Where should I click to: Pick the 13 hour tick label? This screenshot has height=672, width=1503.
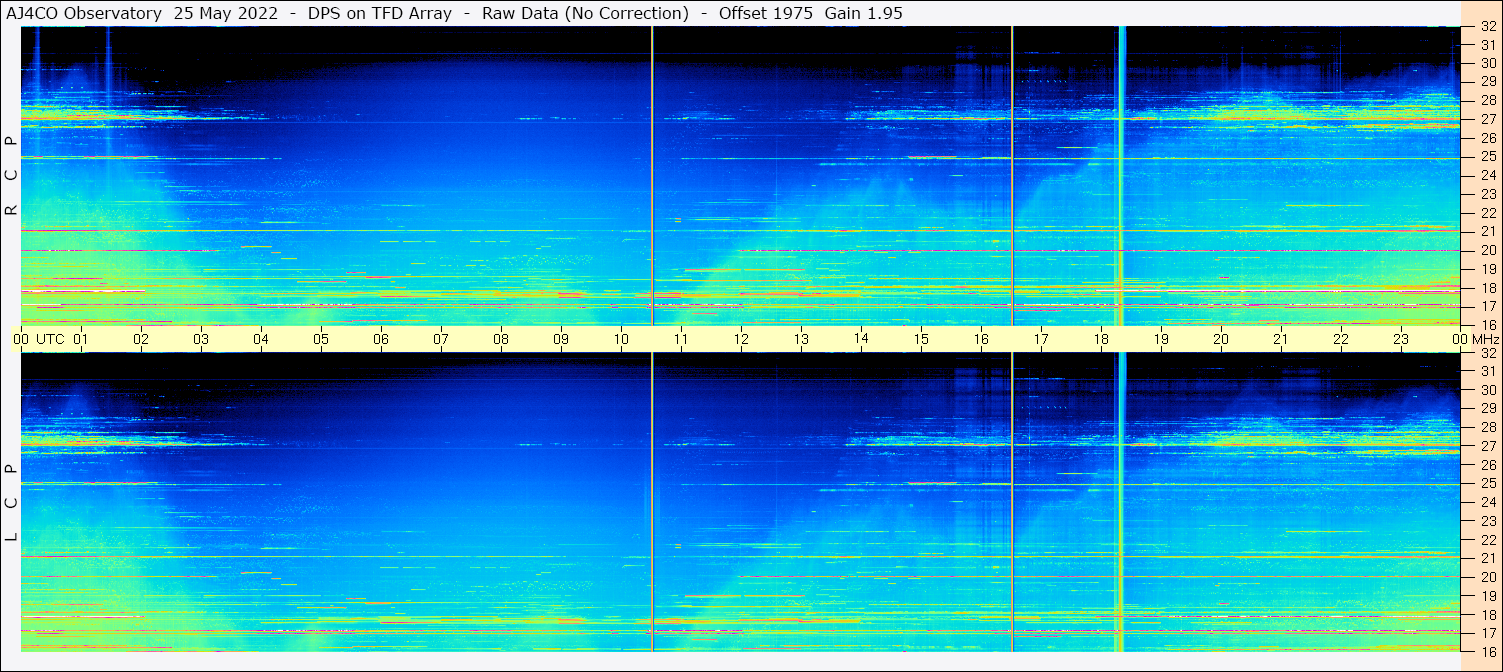801,339
